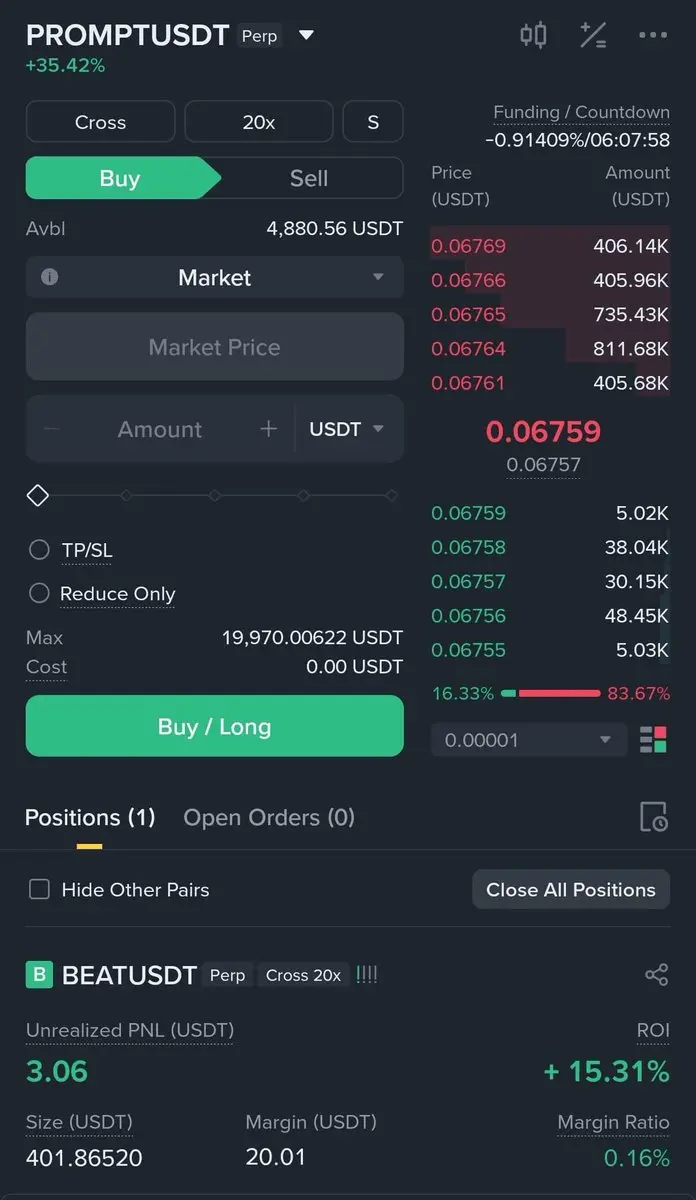Open the three-dot more options menu
The width and height of the screenshot is (696, 1200).
(x=652, y=36)
